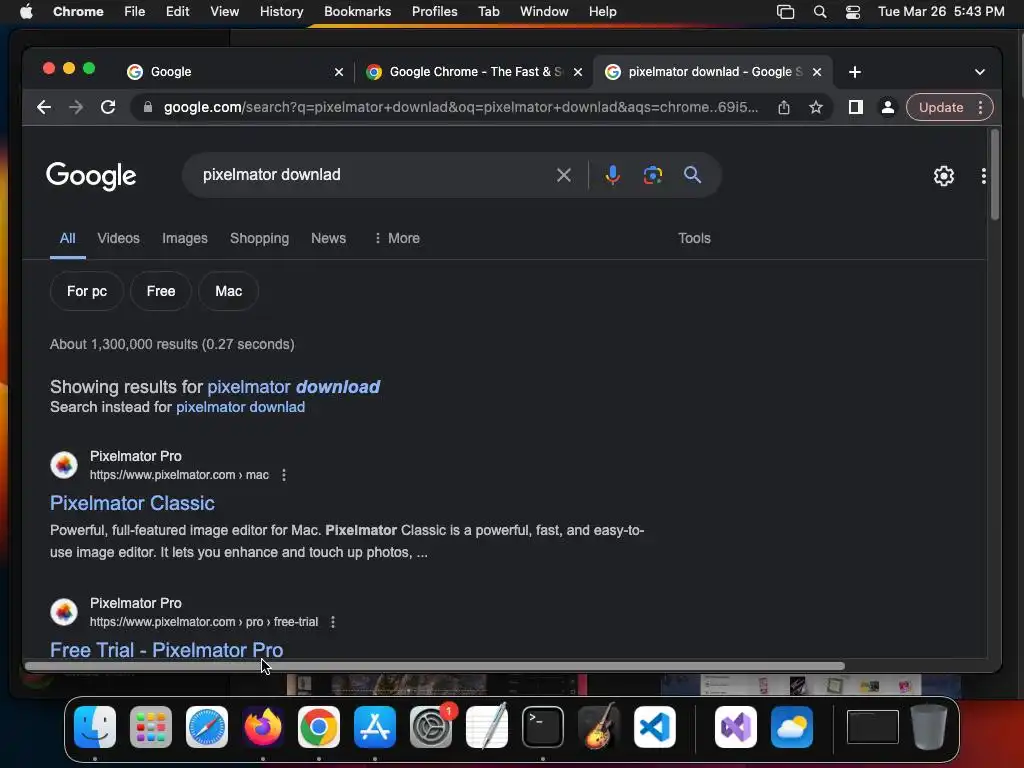Go back to the previous page

click(44, 107)
